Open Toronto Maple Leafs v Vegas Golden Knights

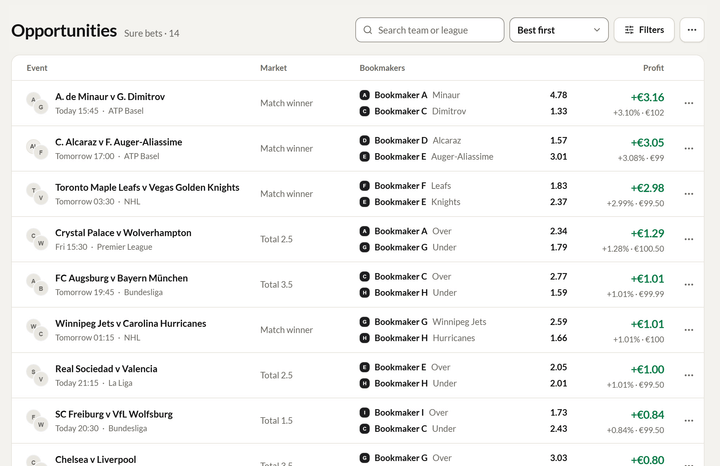147,187
